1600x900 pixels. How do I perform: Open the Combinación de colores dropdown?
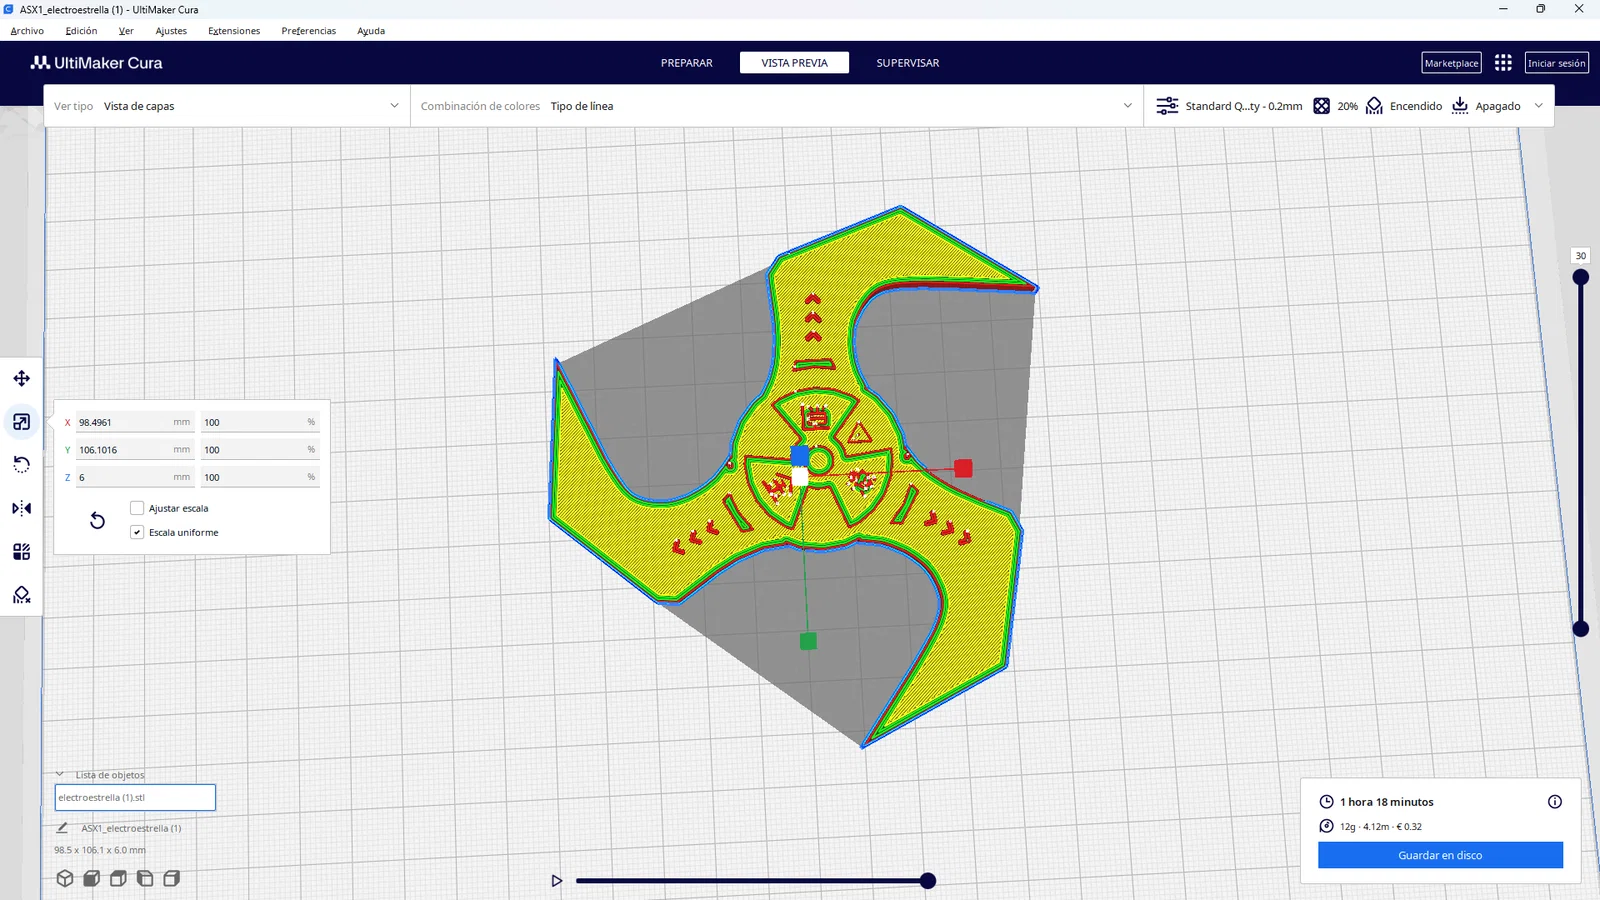[x=777, y=106]
